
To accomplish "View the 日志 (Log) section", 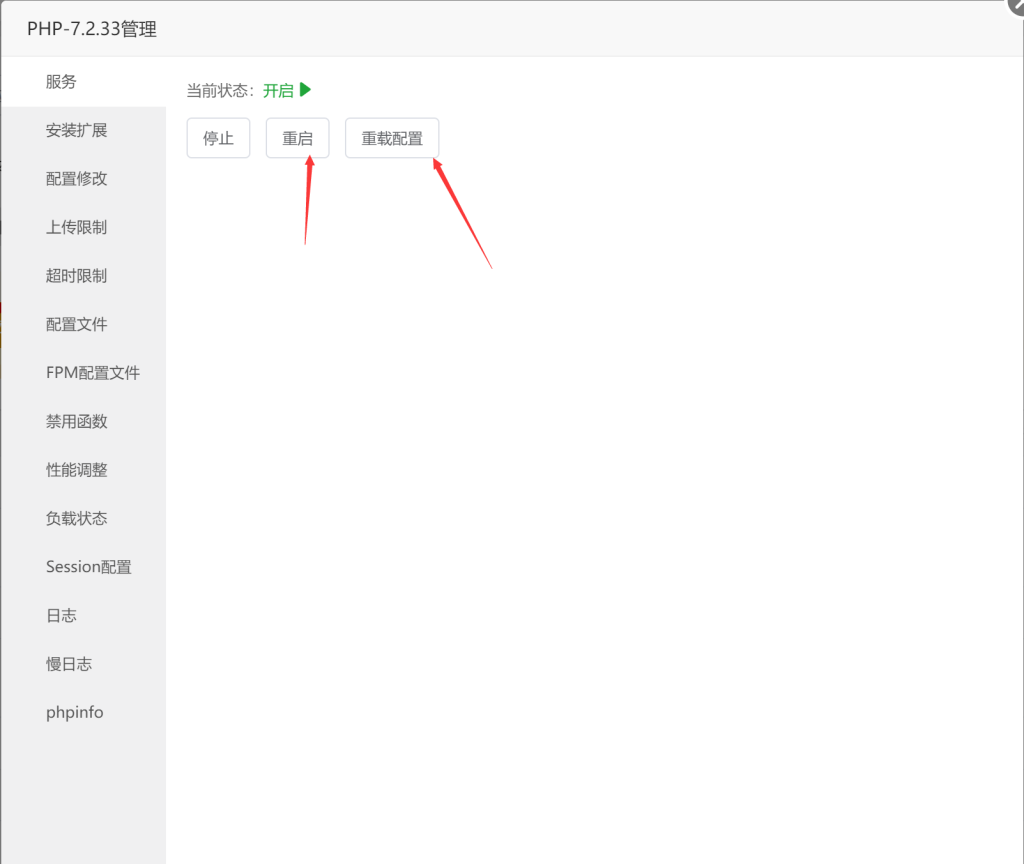I will click(62, 615).
